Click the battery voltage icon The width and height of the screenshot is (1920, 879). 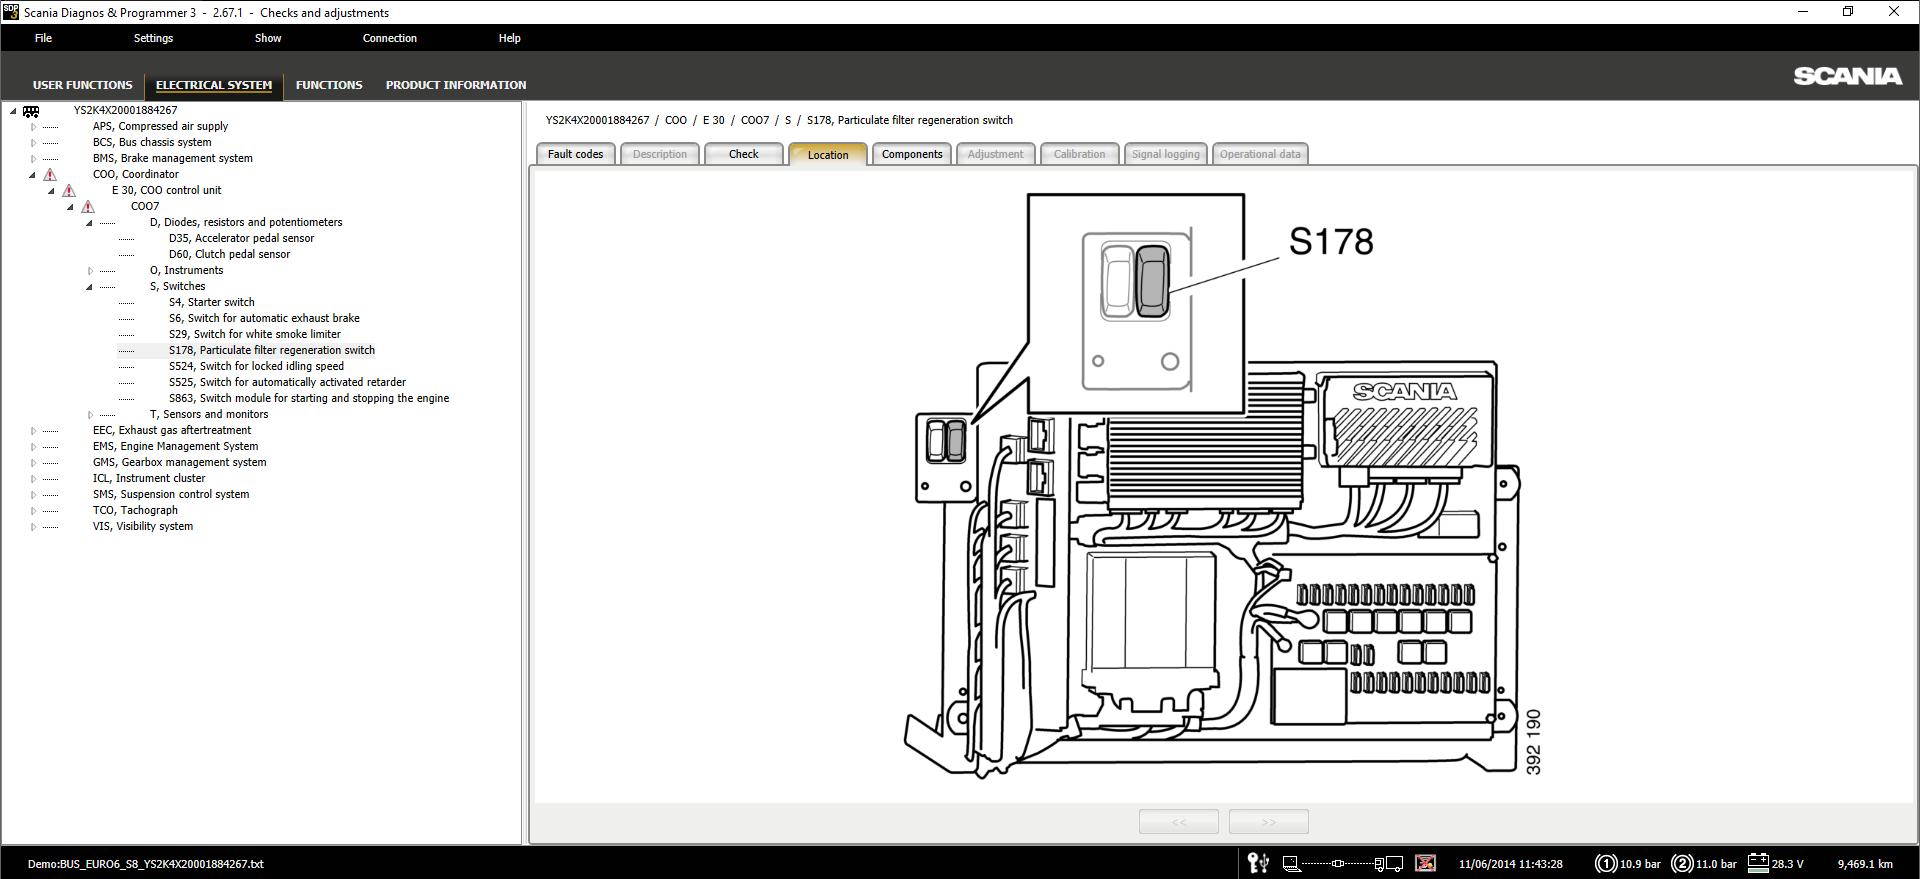coord(1757,863)
